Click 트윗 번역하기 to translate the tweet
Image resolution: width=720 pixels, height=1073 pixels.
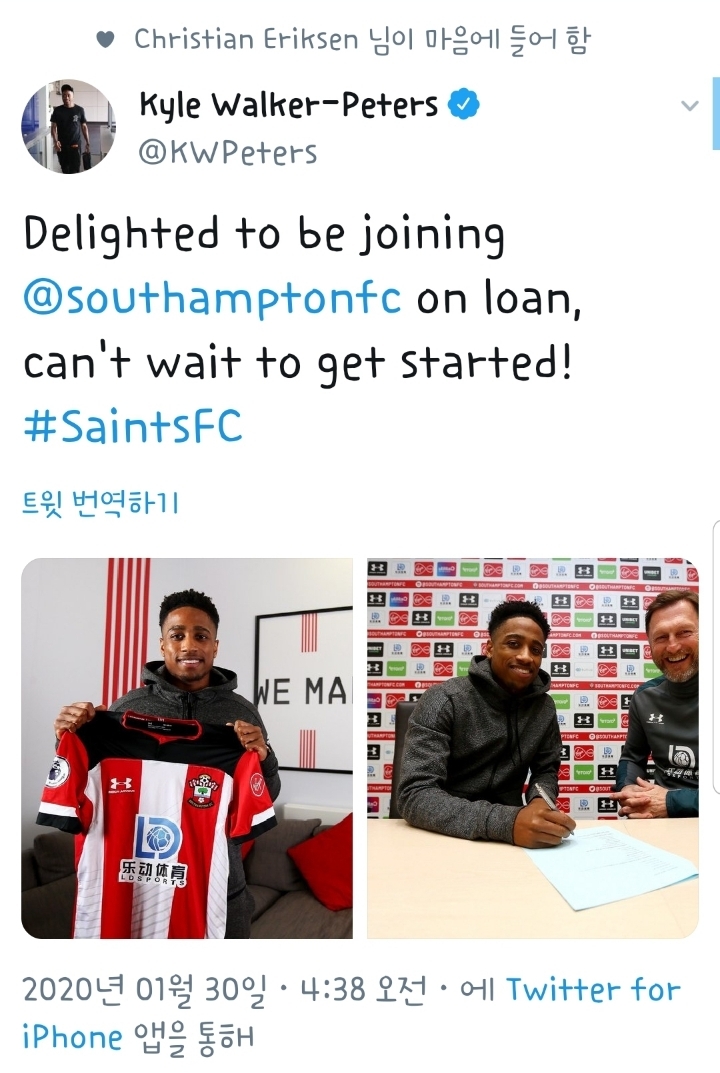tap(101, 504)
